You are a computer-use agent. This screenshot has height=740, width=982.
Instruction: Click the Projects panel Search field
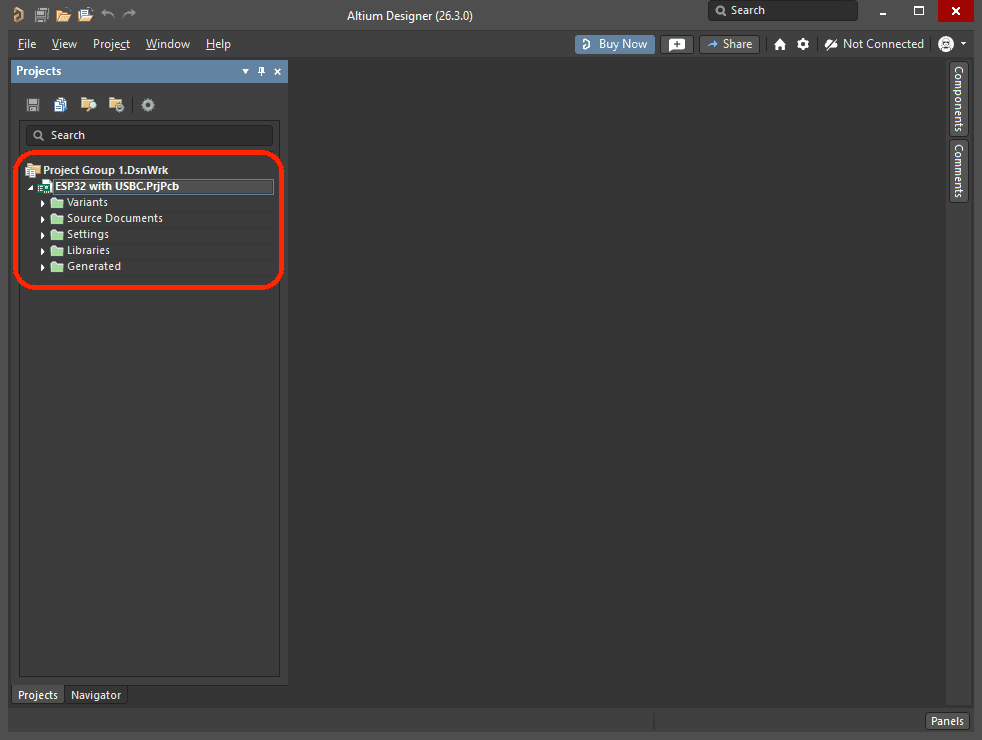click(150, 135)
